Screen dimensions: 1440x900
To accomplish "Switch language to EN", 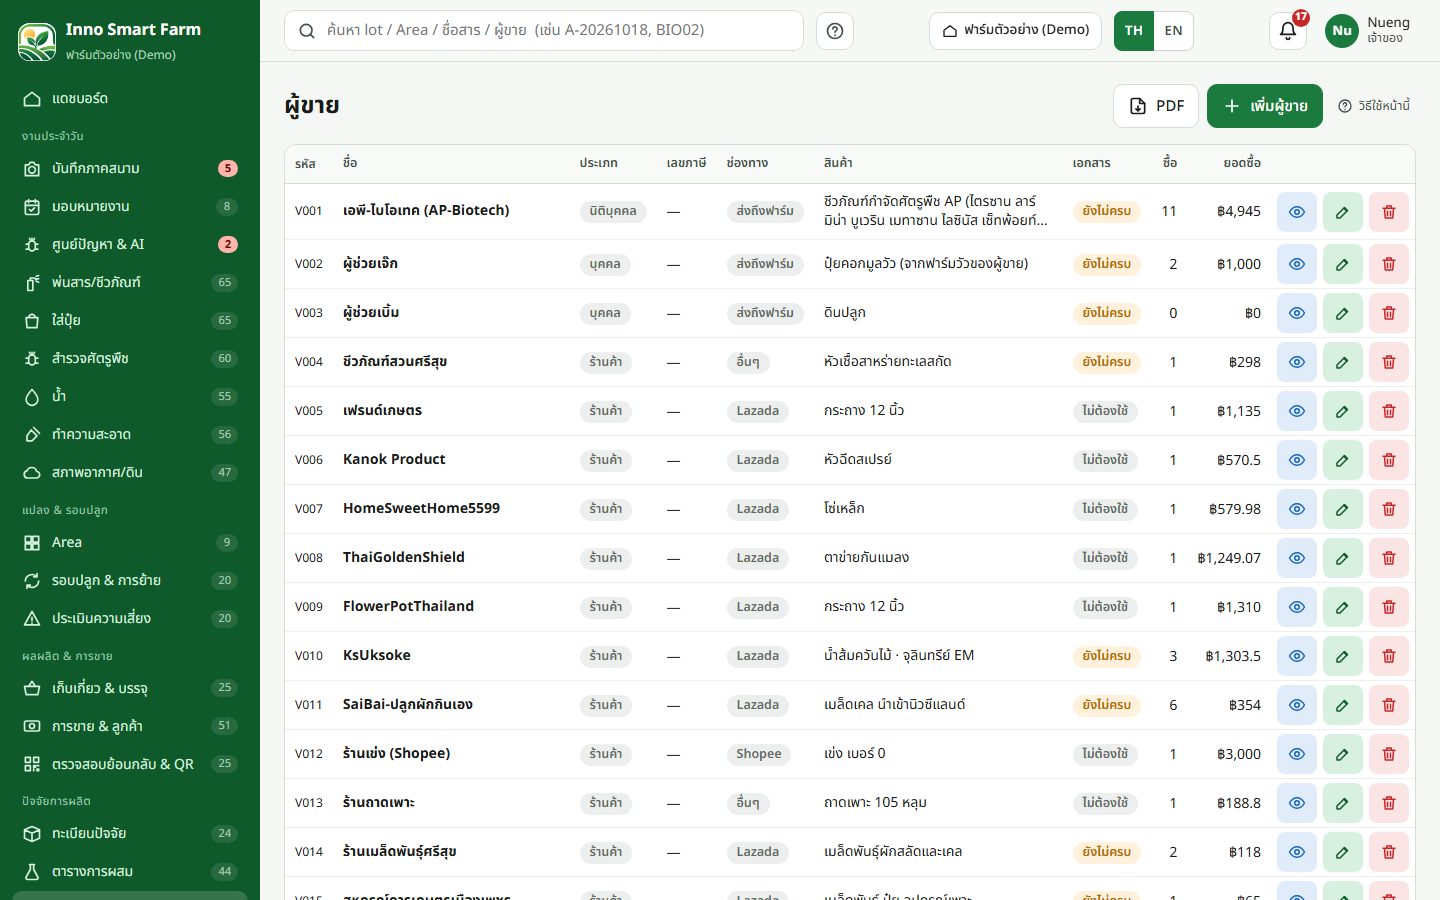I will (1173, 31).
